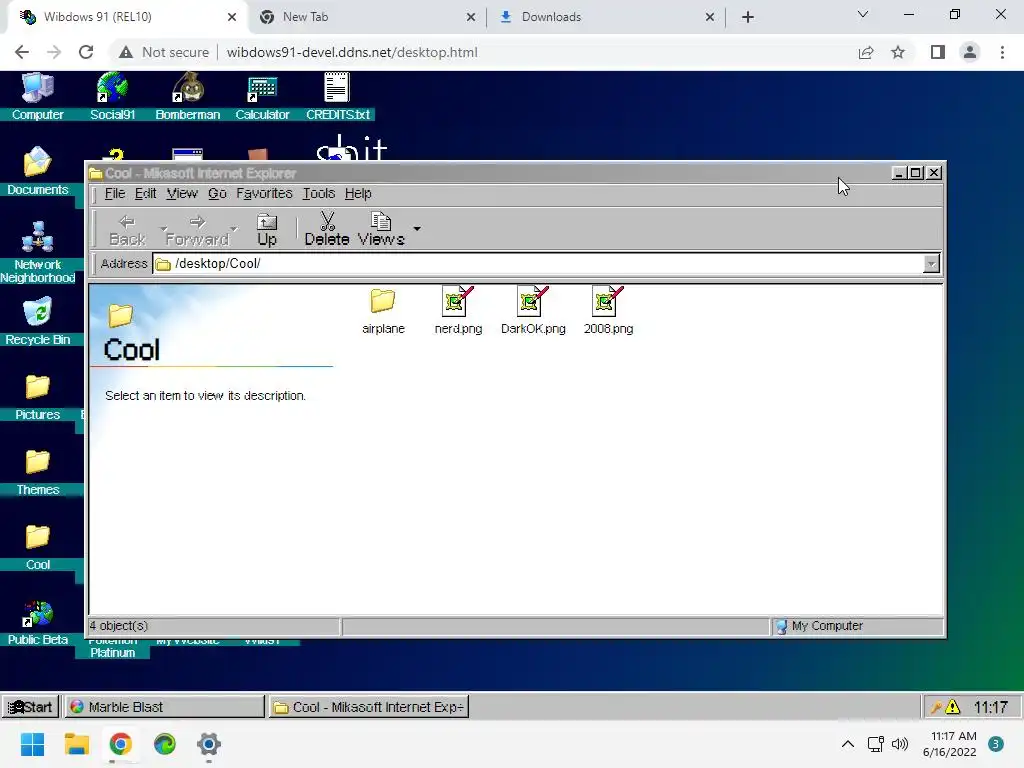Go Up one folder level
The image size is (1024, 768).
pyautogui.click(x=266, y=230)
